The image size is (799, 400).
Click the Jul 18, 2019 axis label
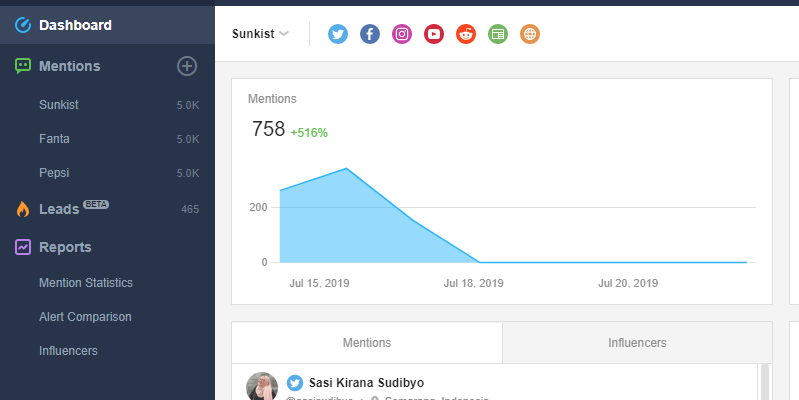(473, 283)
